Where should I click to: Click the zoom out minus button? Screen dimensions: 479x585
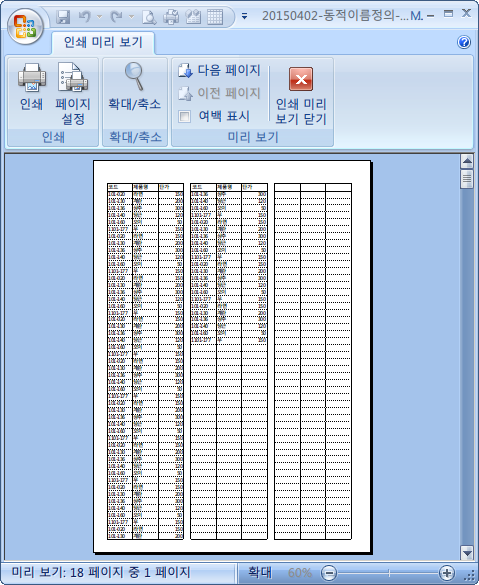click(329, 572)
